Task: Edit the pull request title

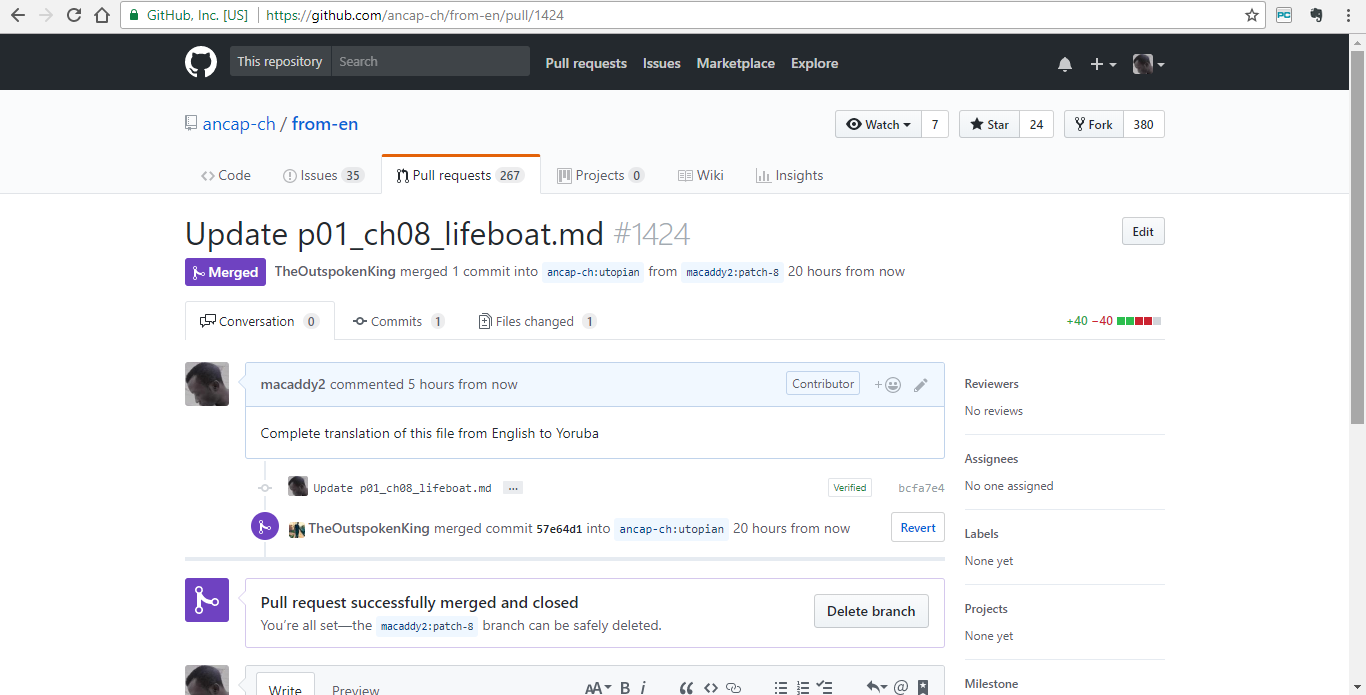Action: pos(1143,231)
